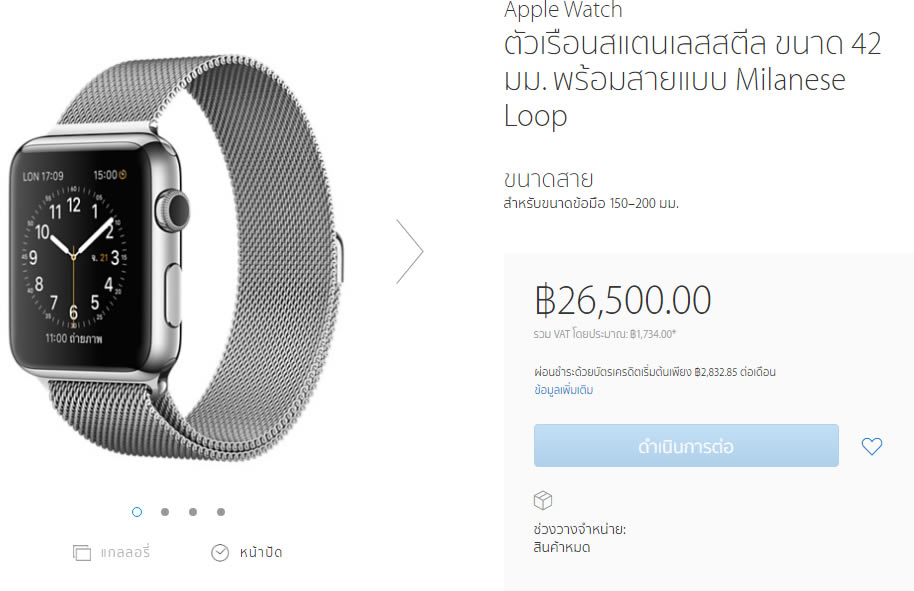Go to the fourth carousel dot

[x=221, y=512]
